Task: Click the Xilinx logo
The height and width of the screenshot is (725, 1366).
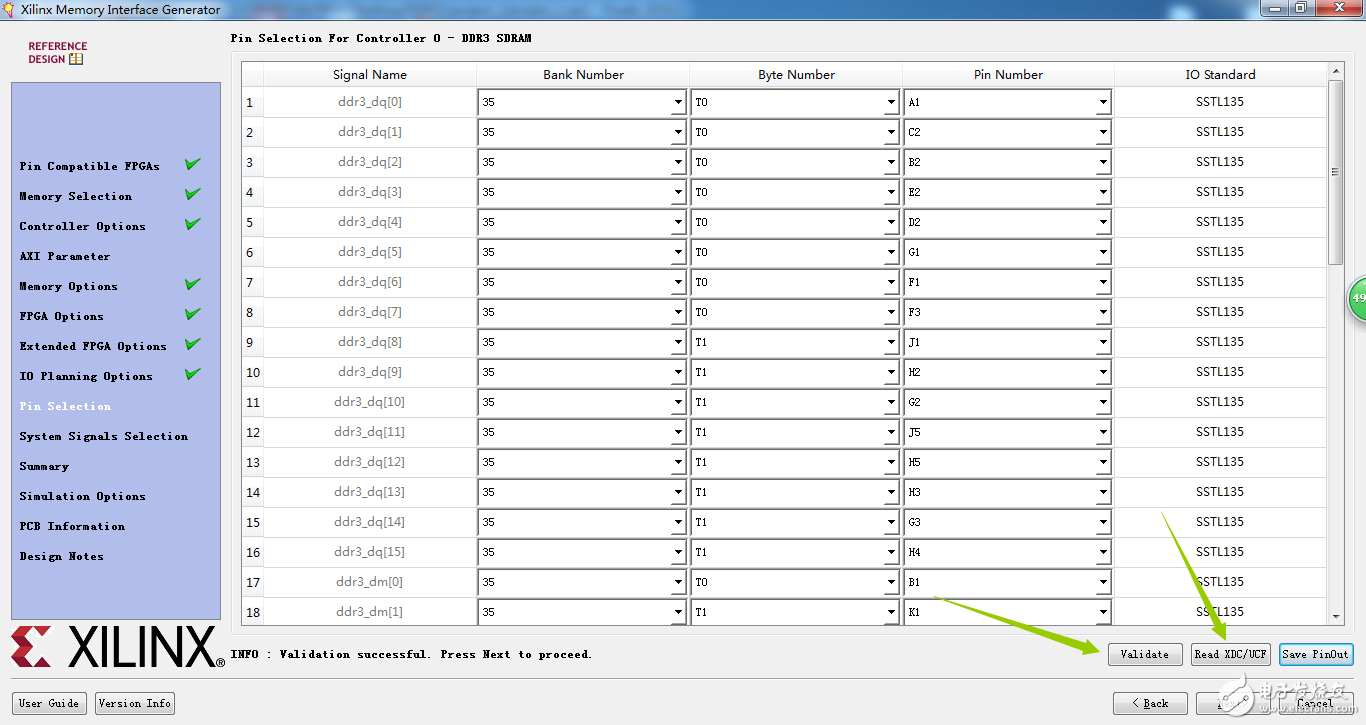Action: [x=117, y=648]
